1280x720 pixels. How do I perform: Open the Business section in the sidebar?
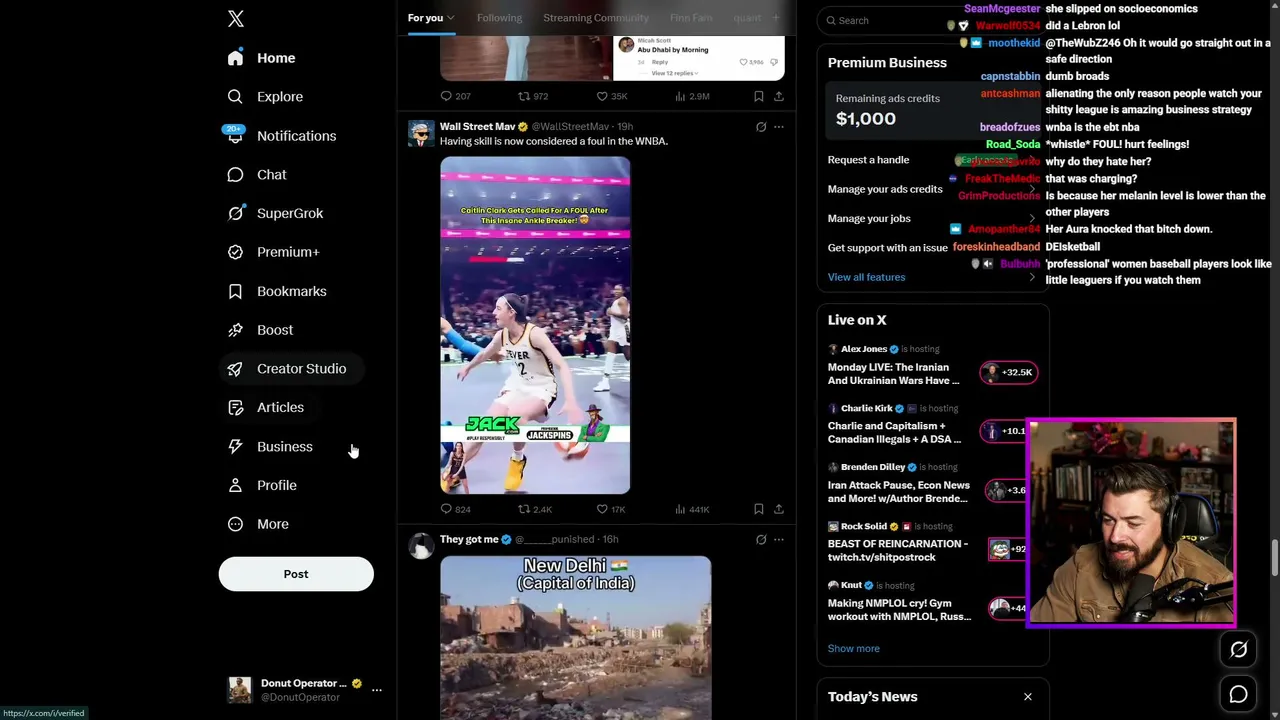pos(270,447)
